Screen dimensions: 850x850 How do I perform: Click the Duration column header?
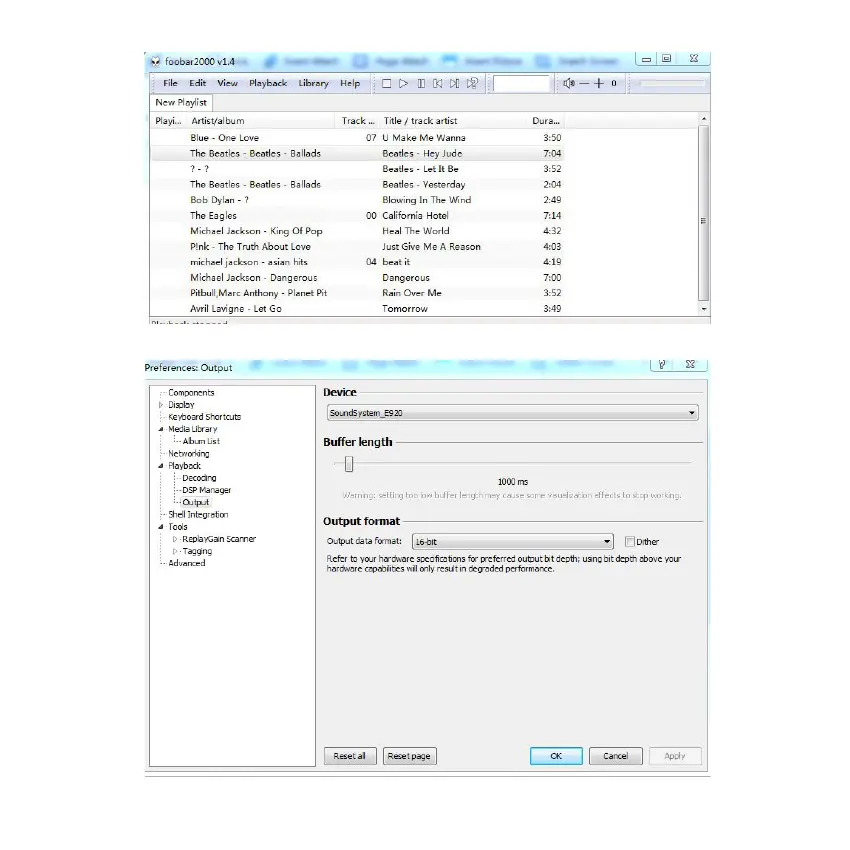(546, 121)
